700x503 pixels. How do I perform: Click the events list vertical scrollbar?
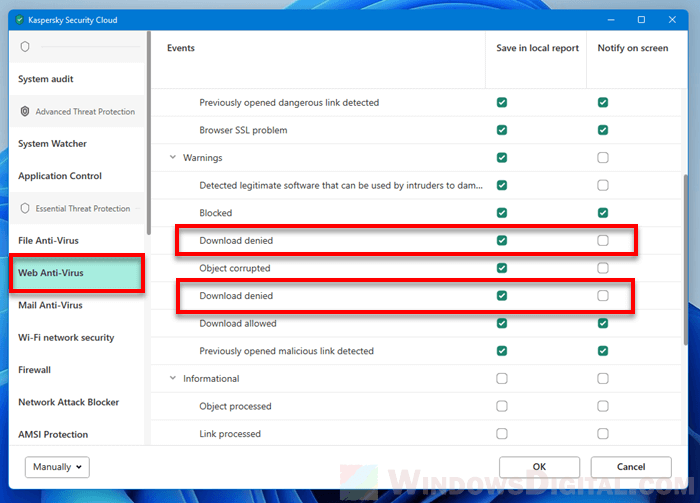[x=686, y=259]
